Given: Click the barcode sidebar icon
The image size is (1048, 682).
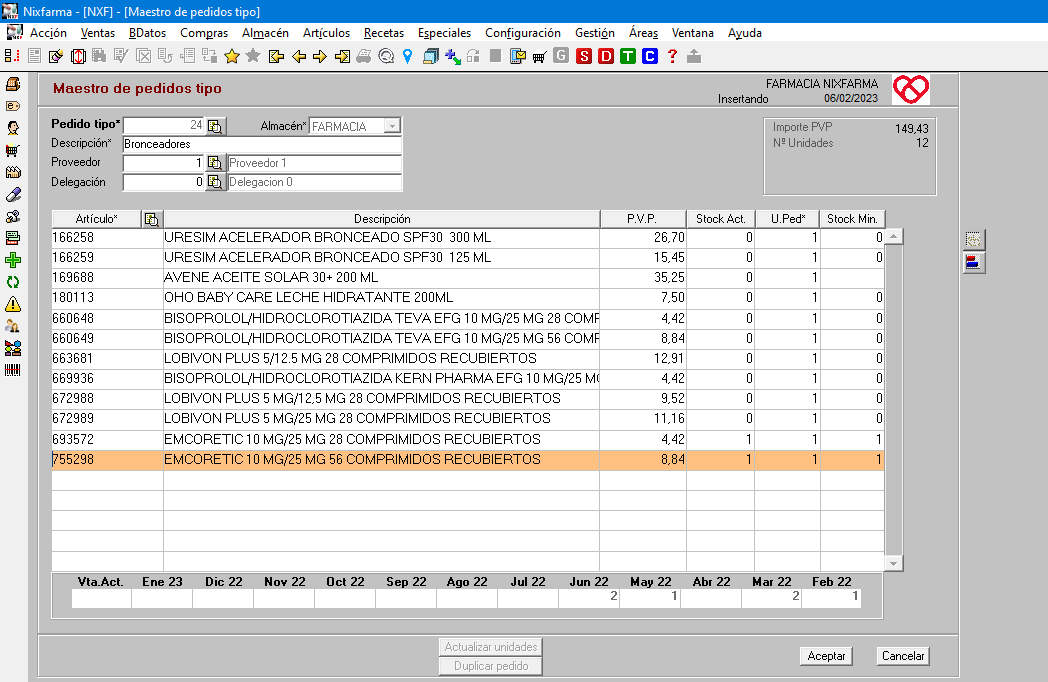Looking at the screenshot, I should click(x=13, y=370).
